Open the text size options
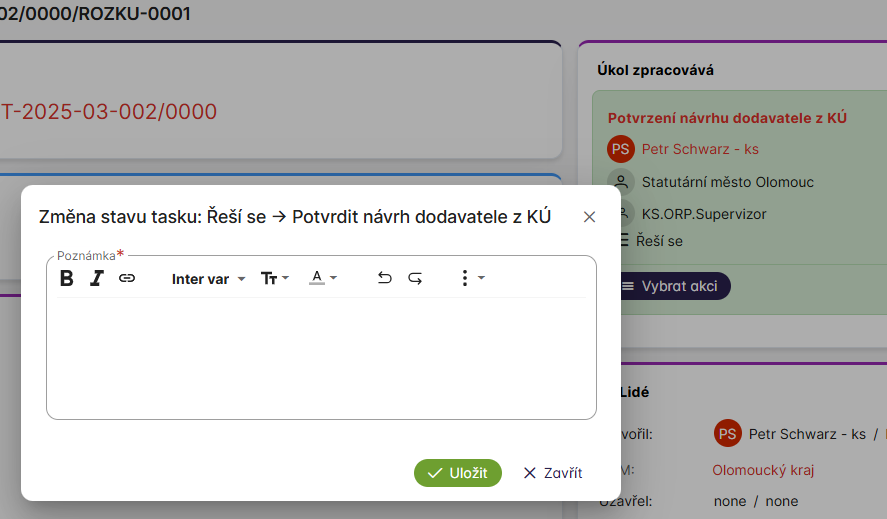The image size is (887, 519). (274, 278)
